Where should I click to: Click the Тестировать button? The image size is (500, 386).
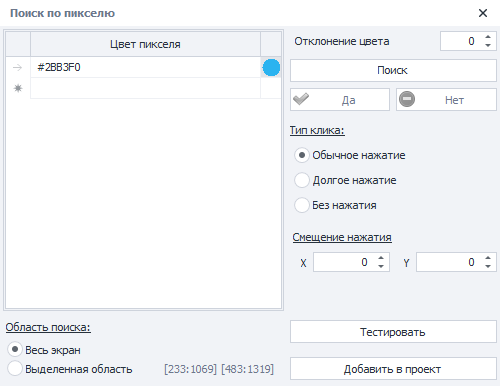(x=393, y=332)
